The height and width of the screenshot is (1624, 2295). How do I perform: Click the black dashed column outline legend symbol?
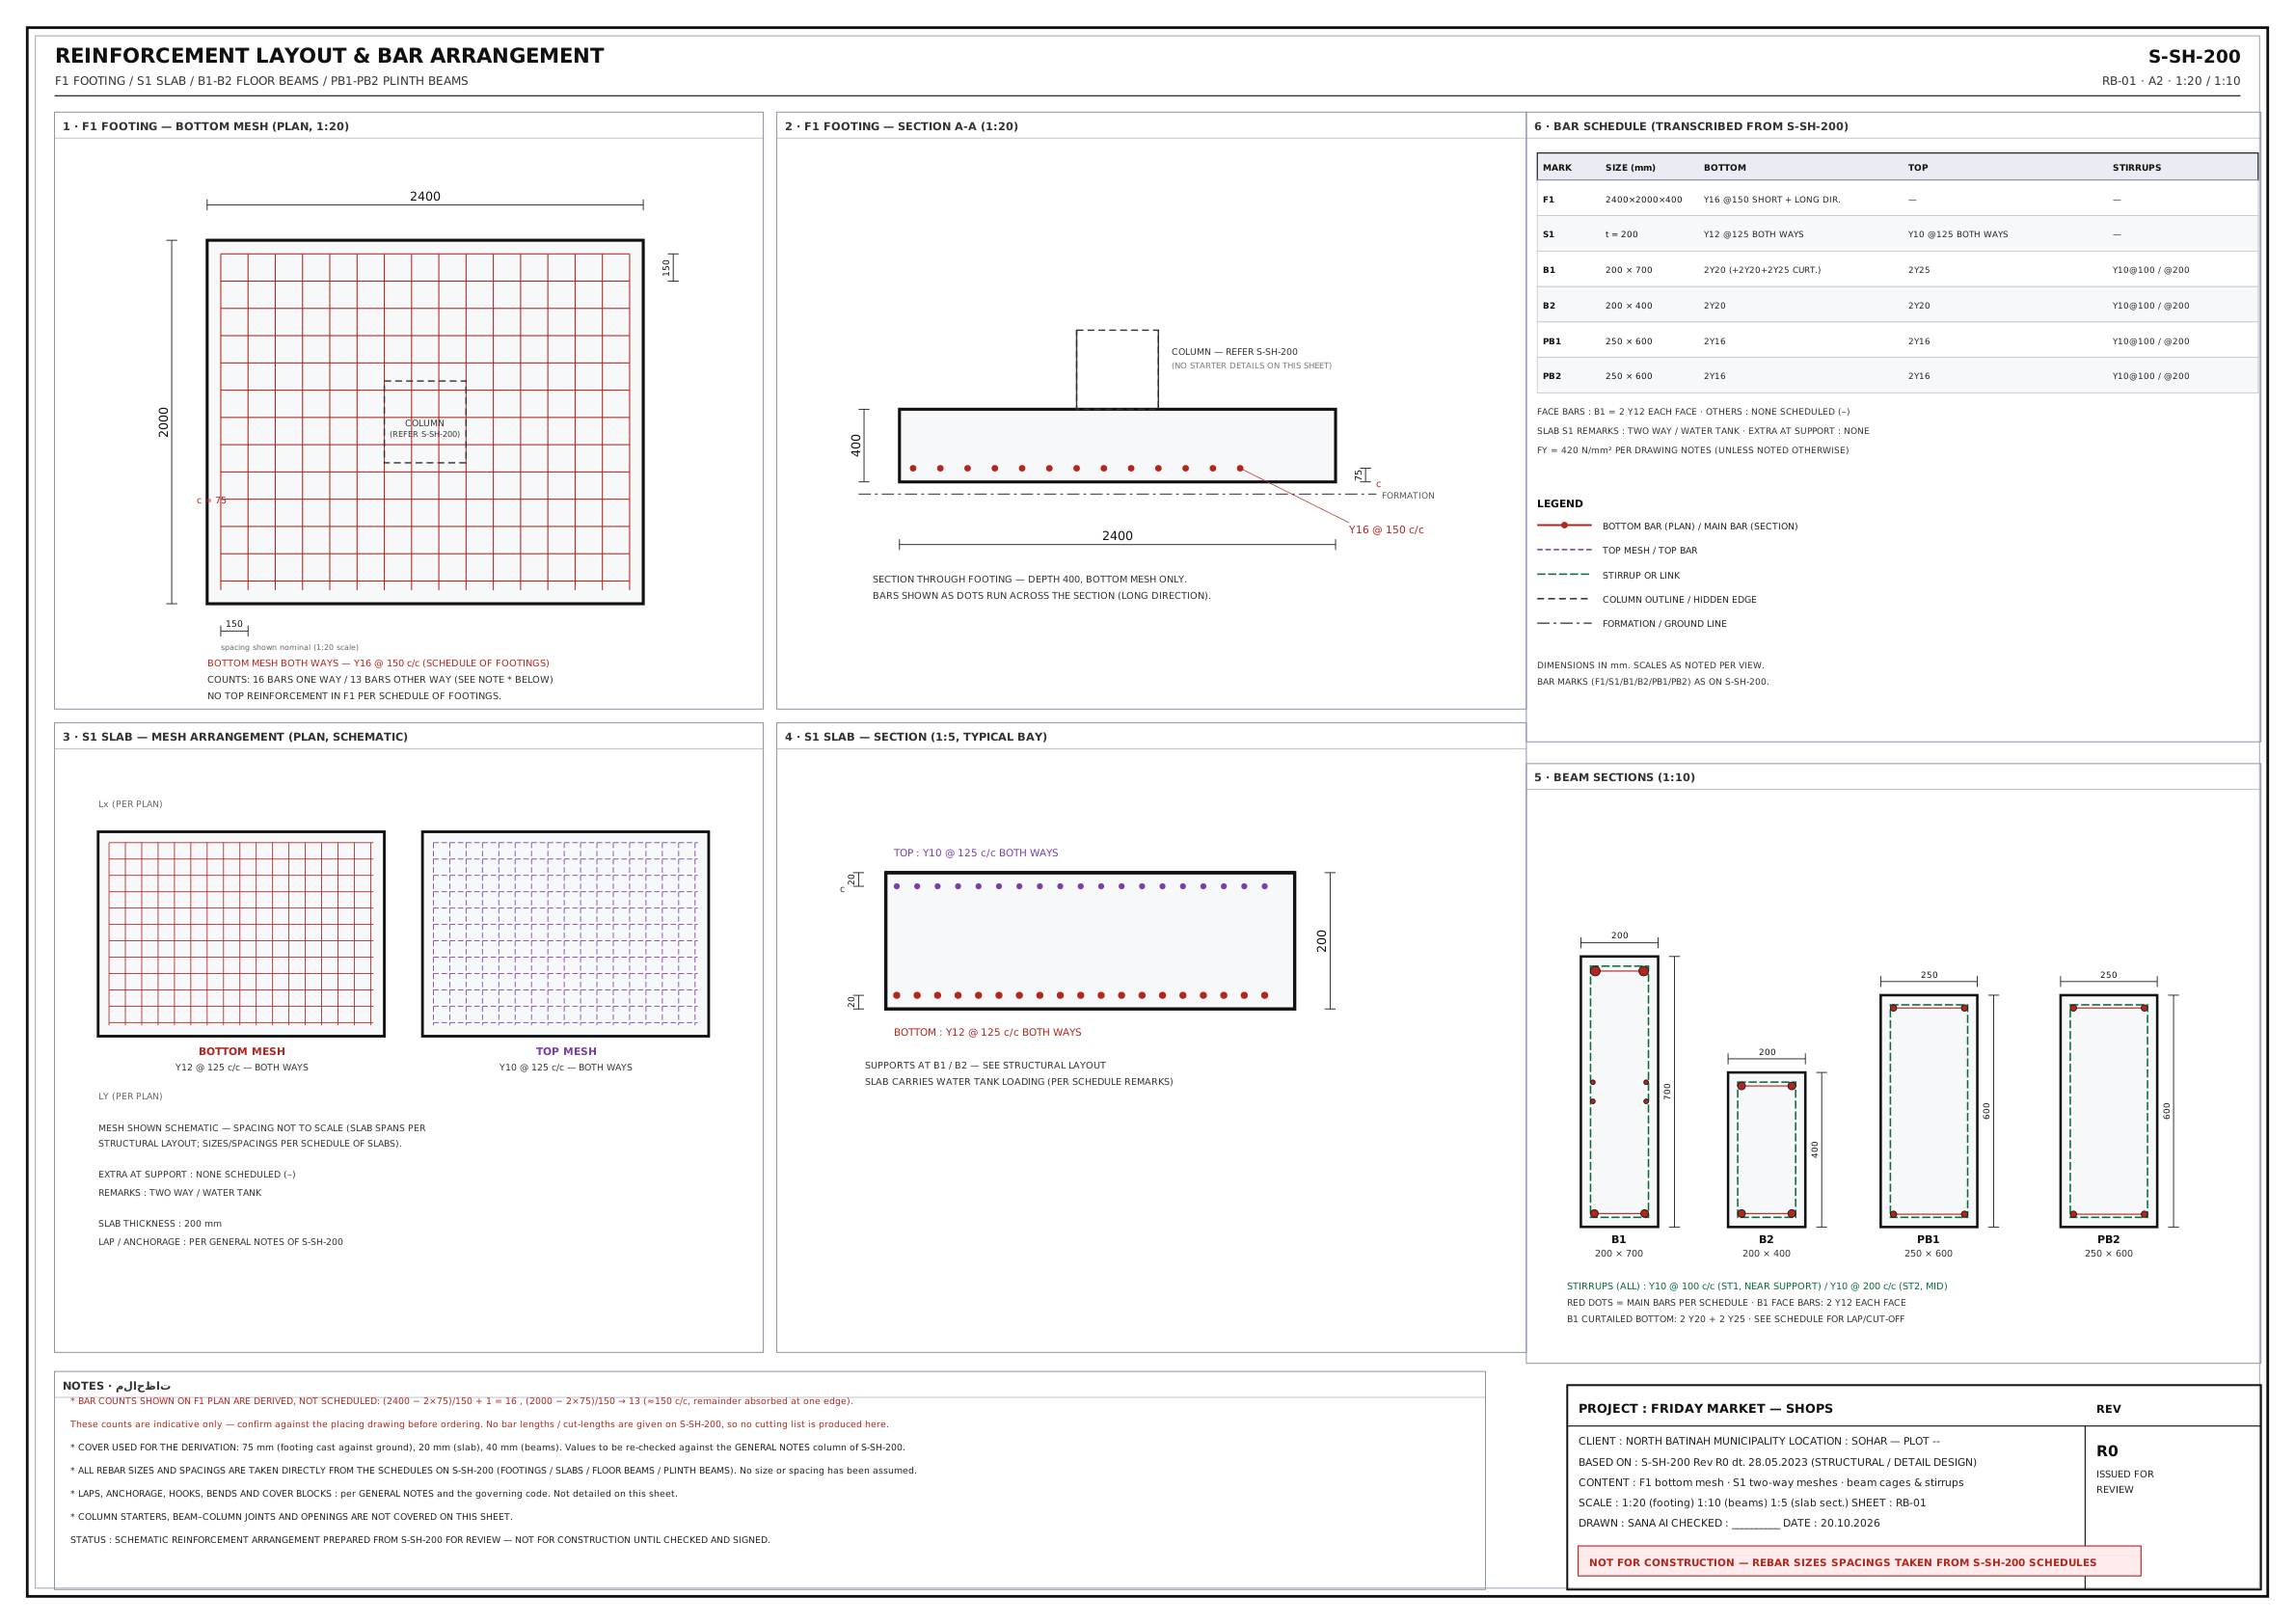(1564, 599)
